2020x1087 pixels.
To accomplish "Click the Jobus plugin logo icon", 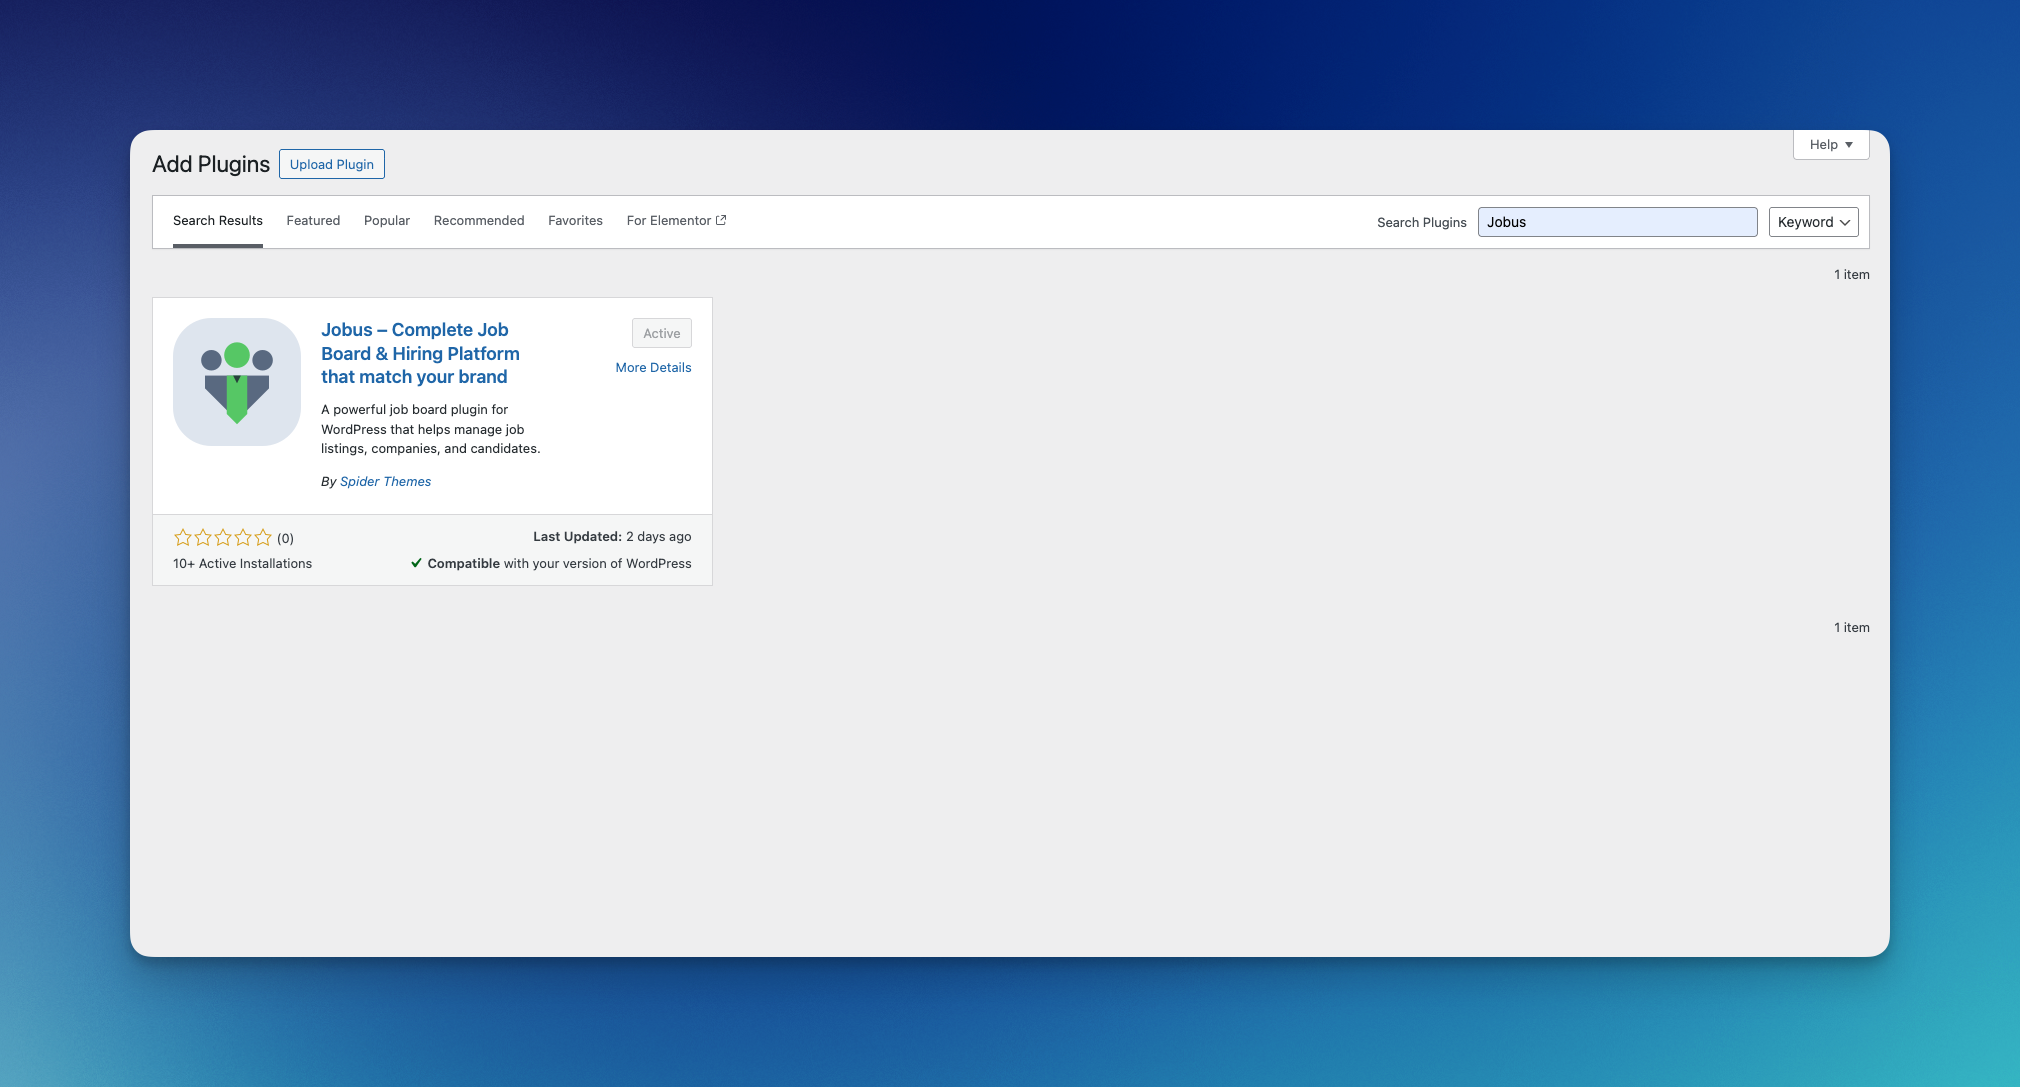I will (236, 381).
